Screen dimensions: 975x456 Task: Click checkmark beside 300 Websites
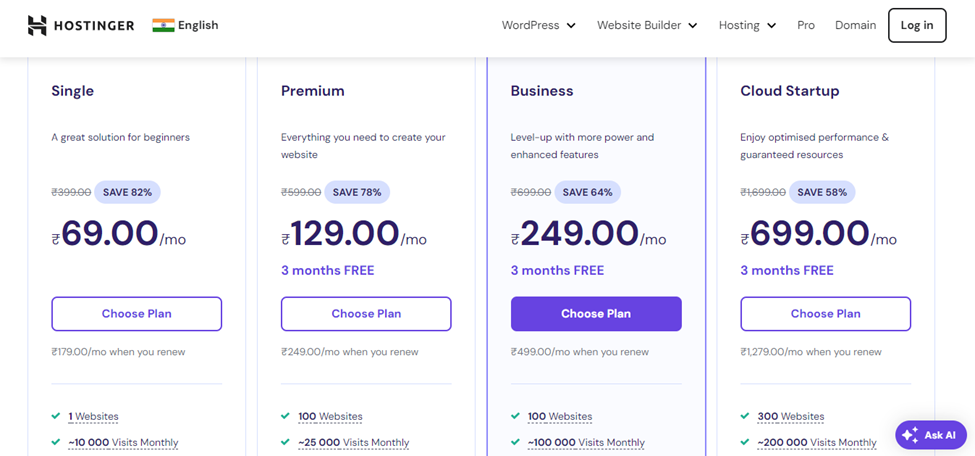pos(745,416)
